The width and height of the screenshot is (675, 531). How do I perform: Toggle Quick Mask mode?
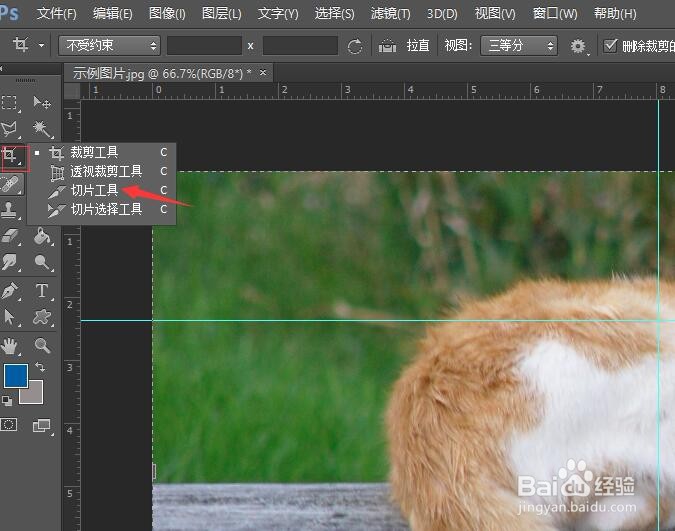[x=9, y=425]
